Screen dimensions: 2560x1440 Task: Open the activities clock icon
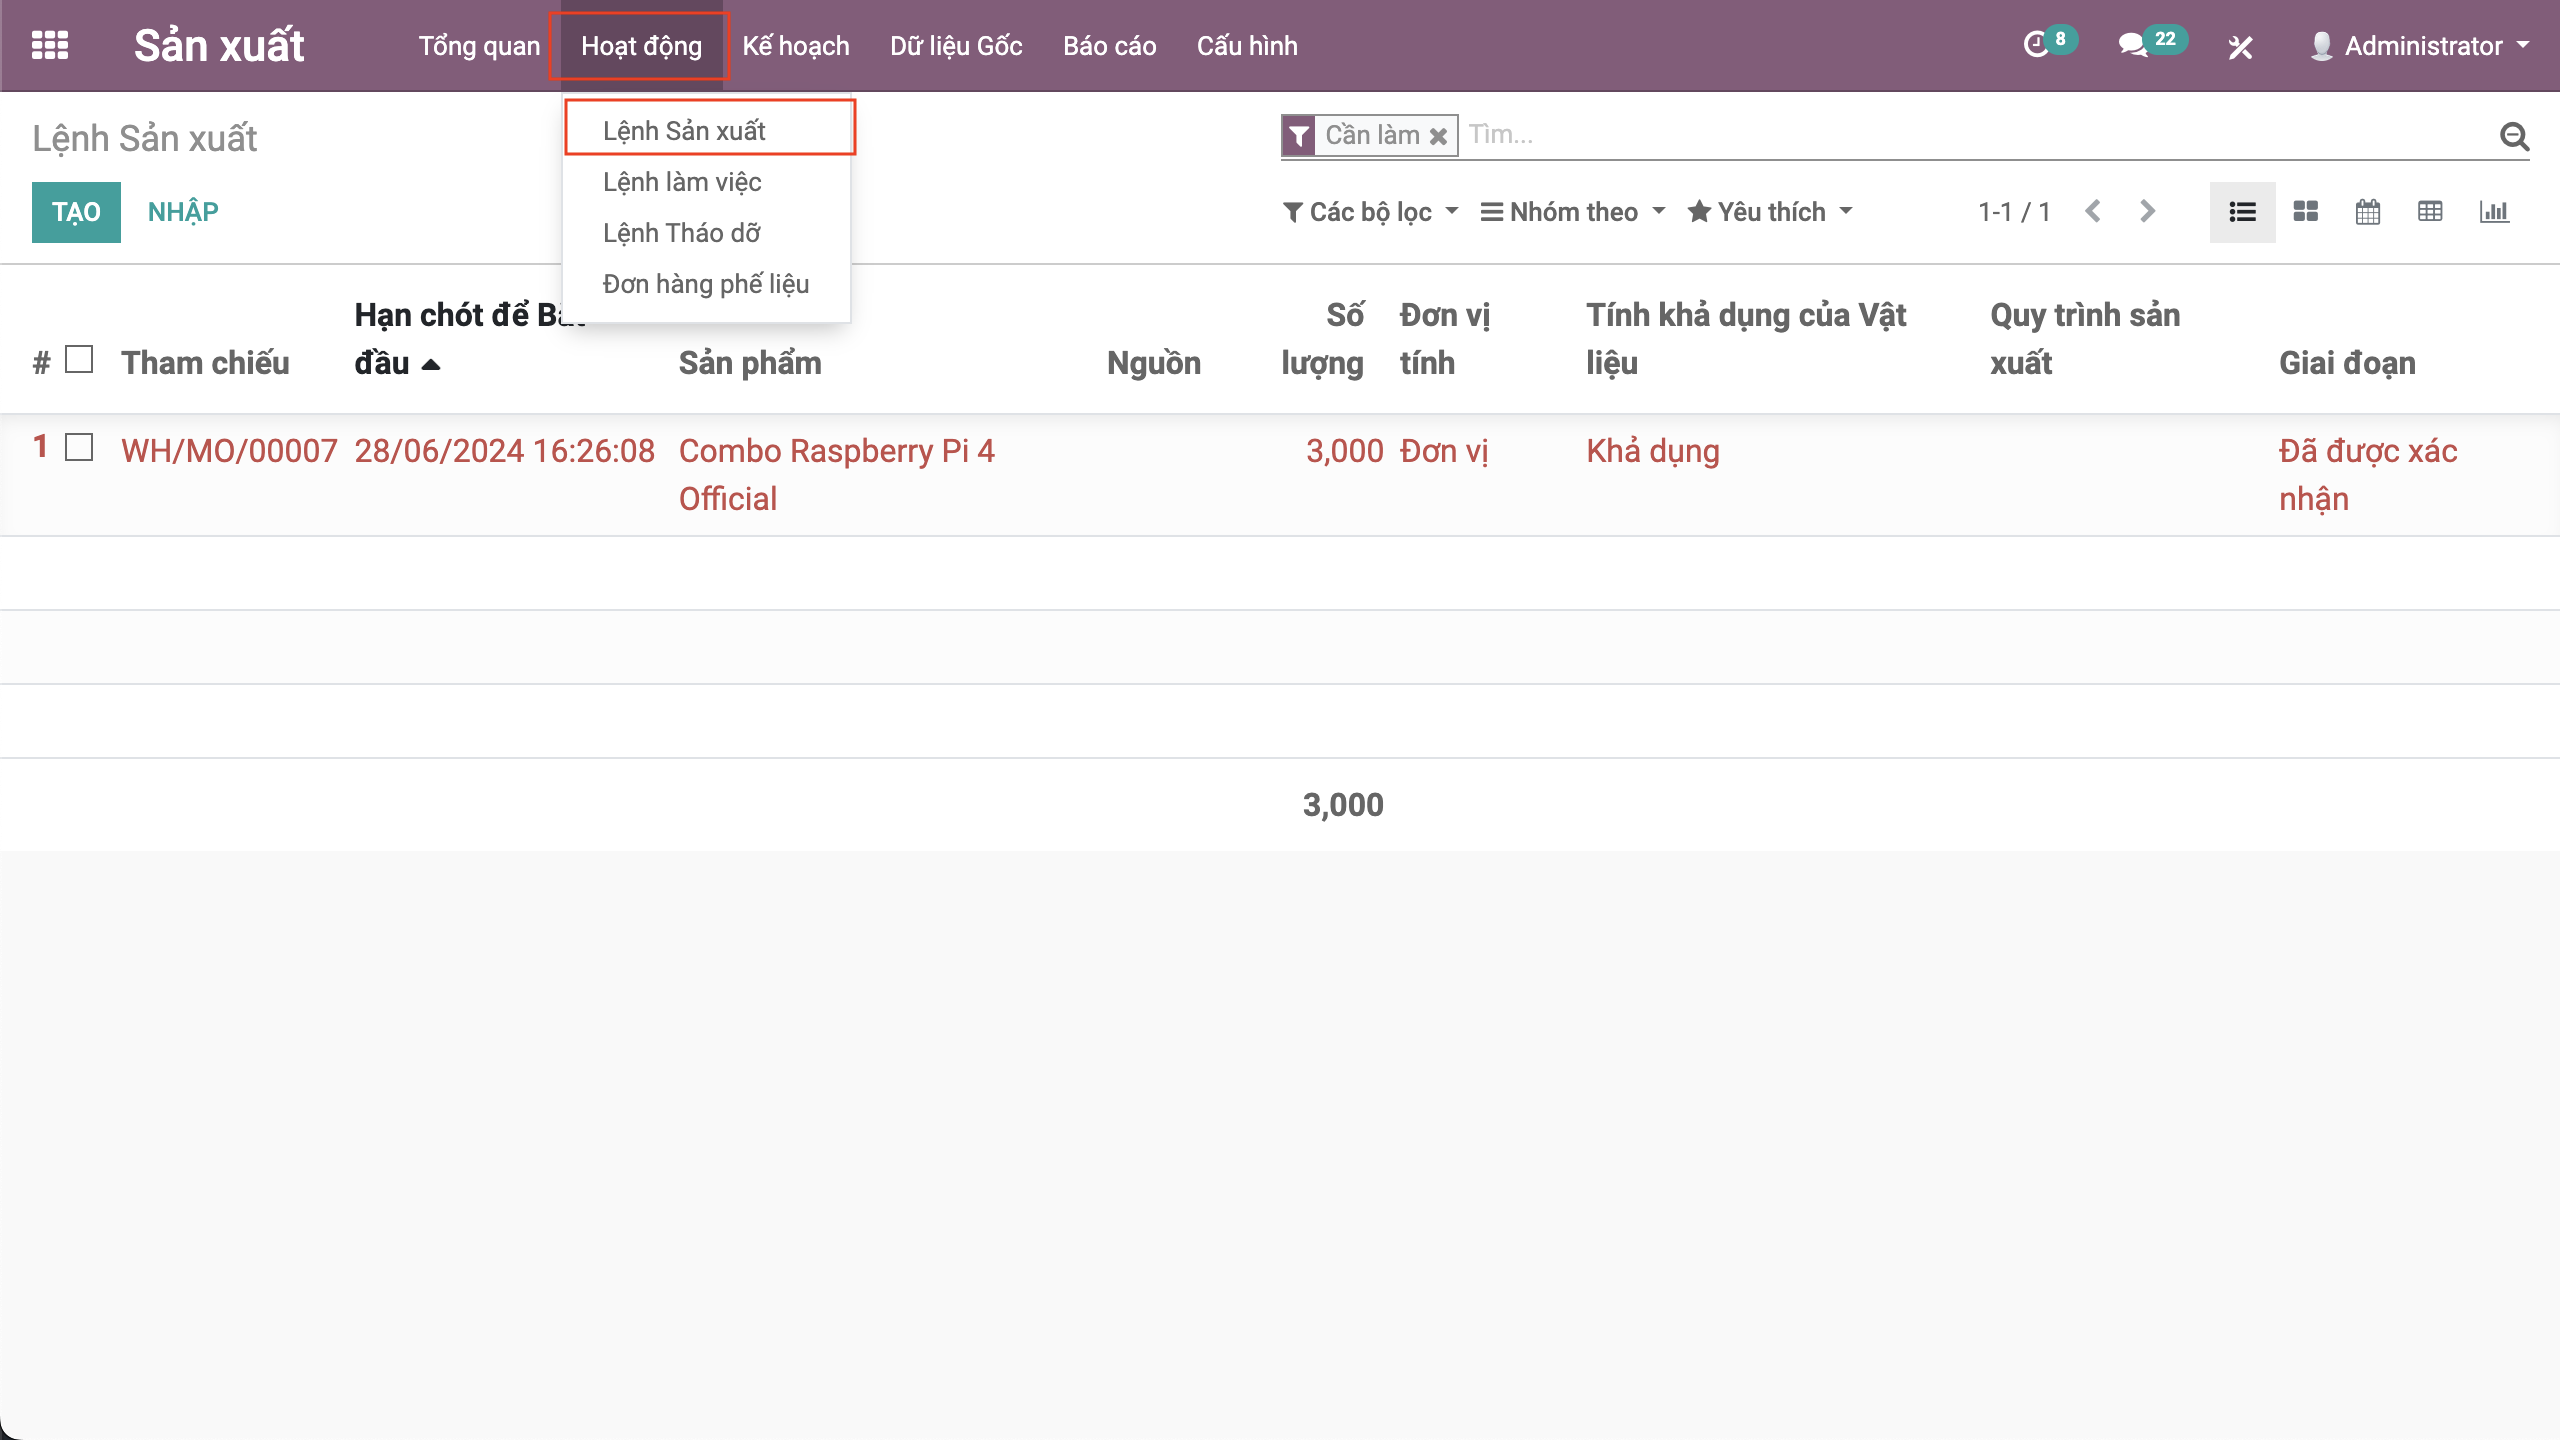click(2036, 45)
